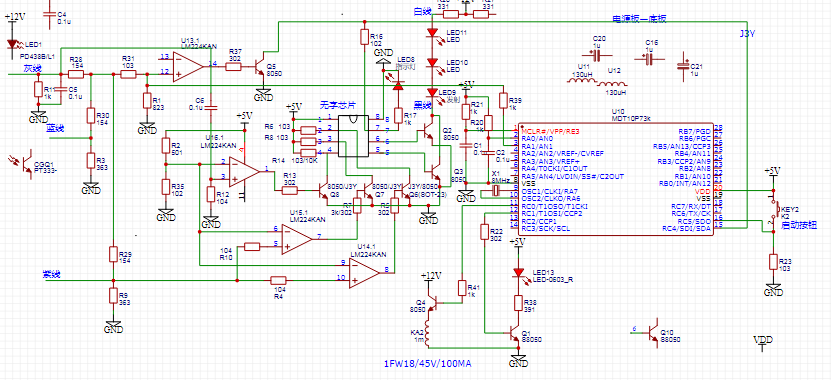Select the R29 154 resistor
The width and height of the screenshot is (831, 380).
112,254
